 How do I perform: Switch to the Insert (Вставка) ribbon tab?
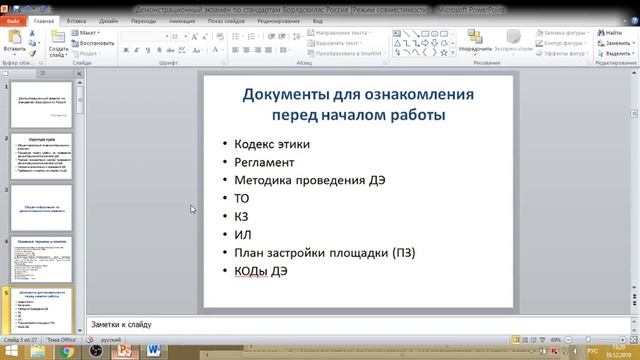pos(76,21)
